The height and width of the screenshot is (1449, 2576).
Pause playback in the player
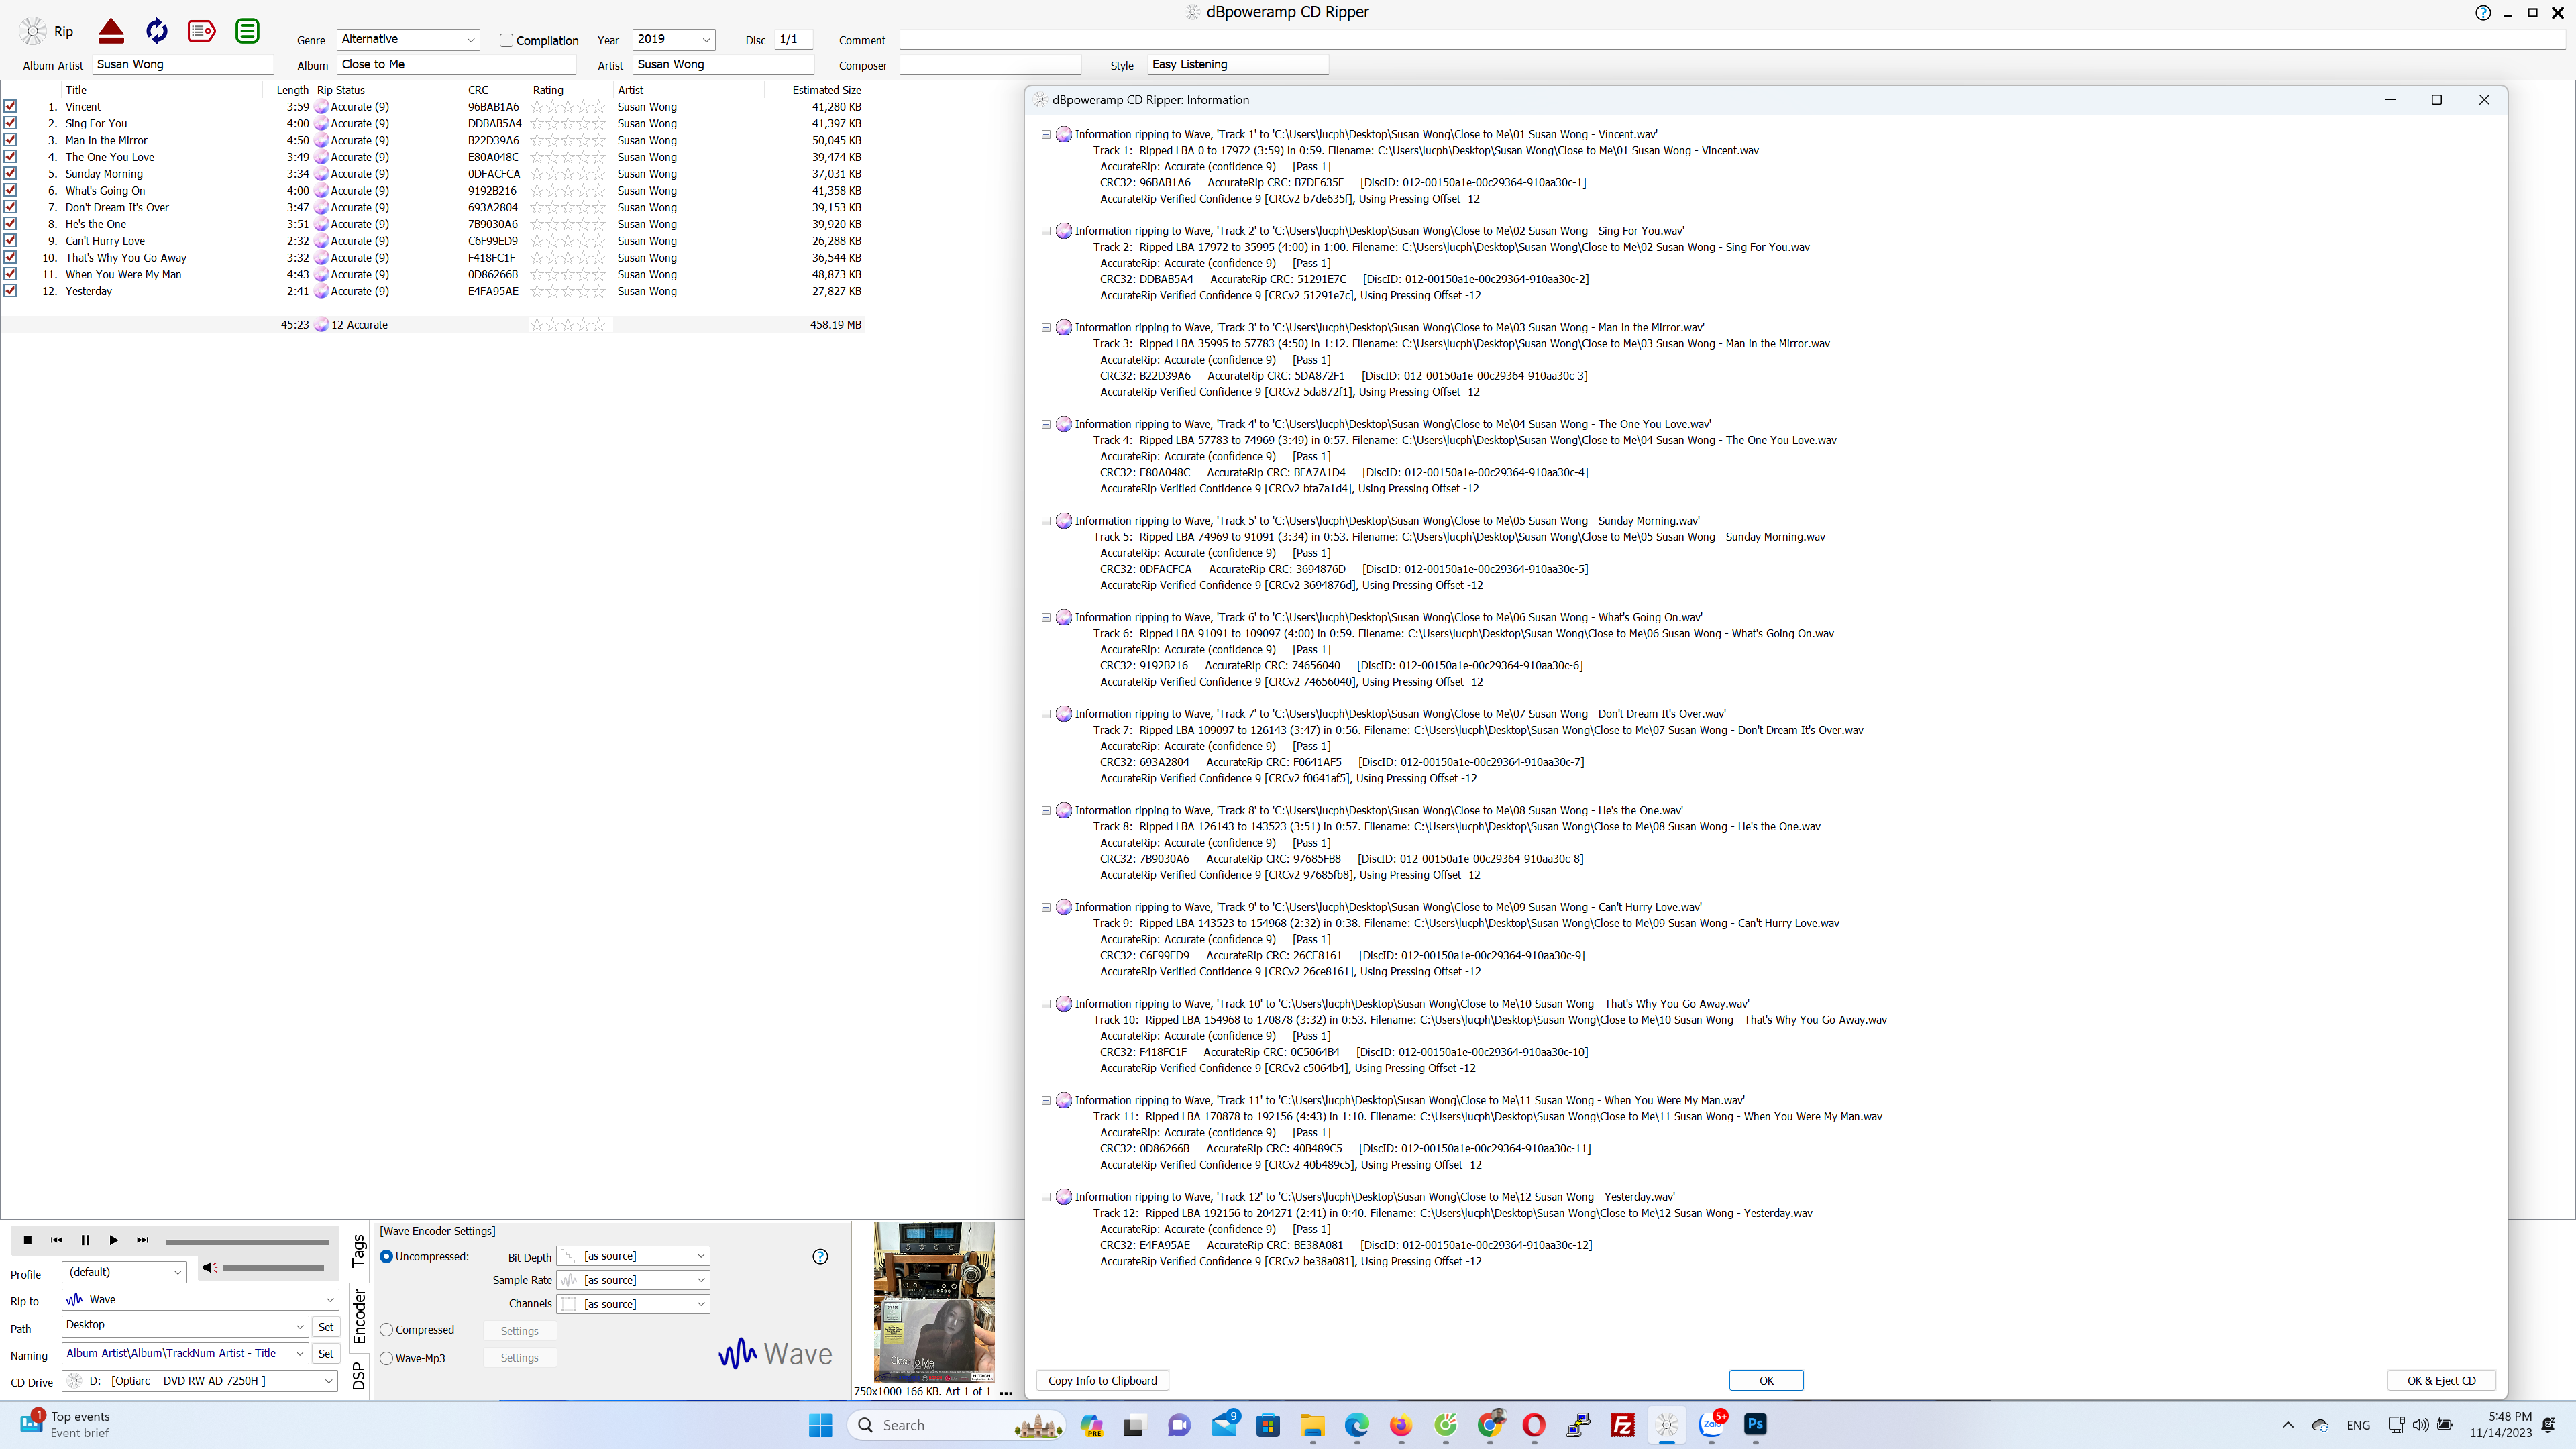click(85, 1240)
